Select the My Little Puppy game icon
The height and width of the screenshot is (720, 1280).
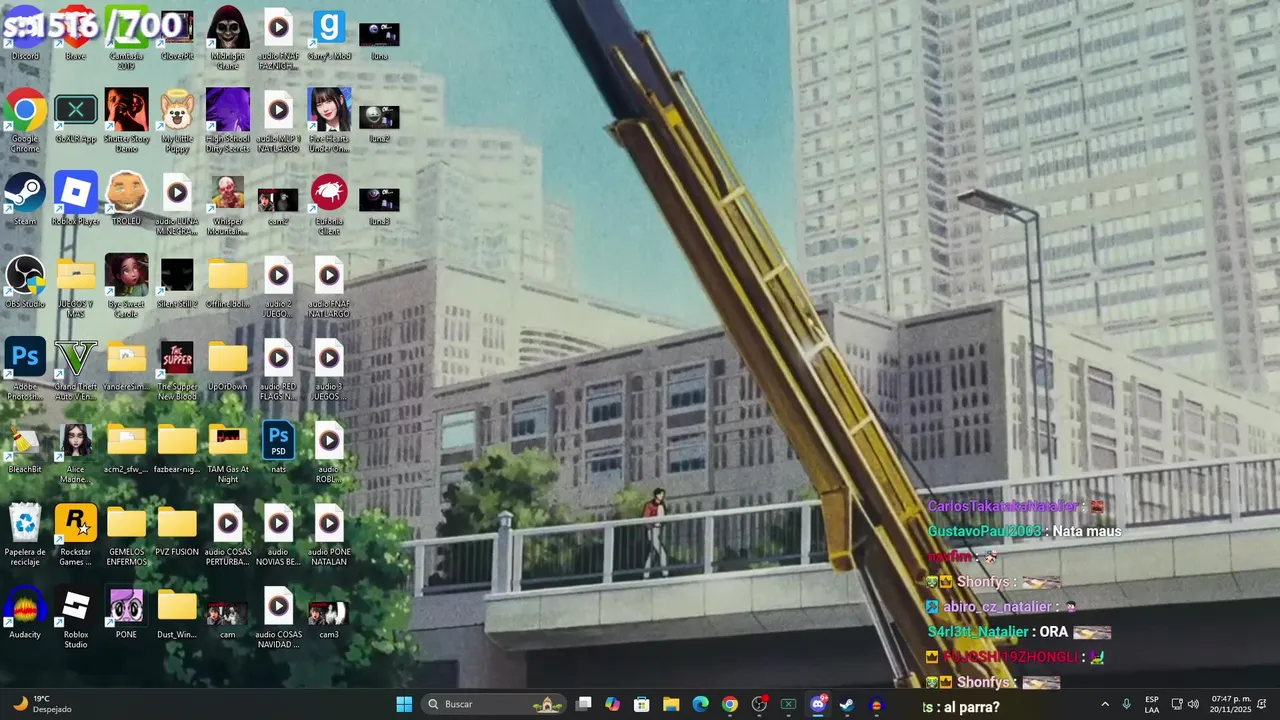(x=177, y=121)
